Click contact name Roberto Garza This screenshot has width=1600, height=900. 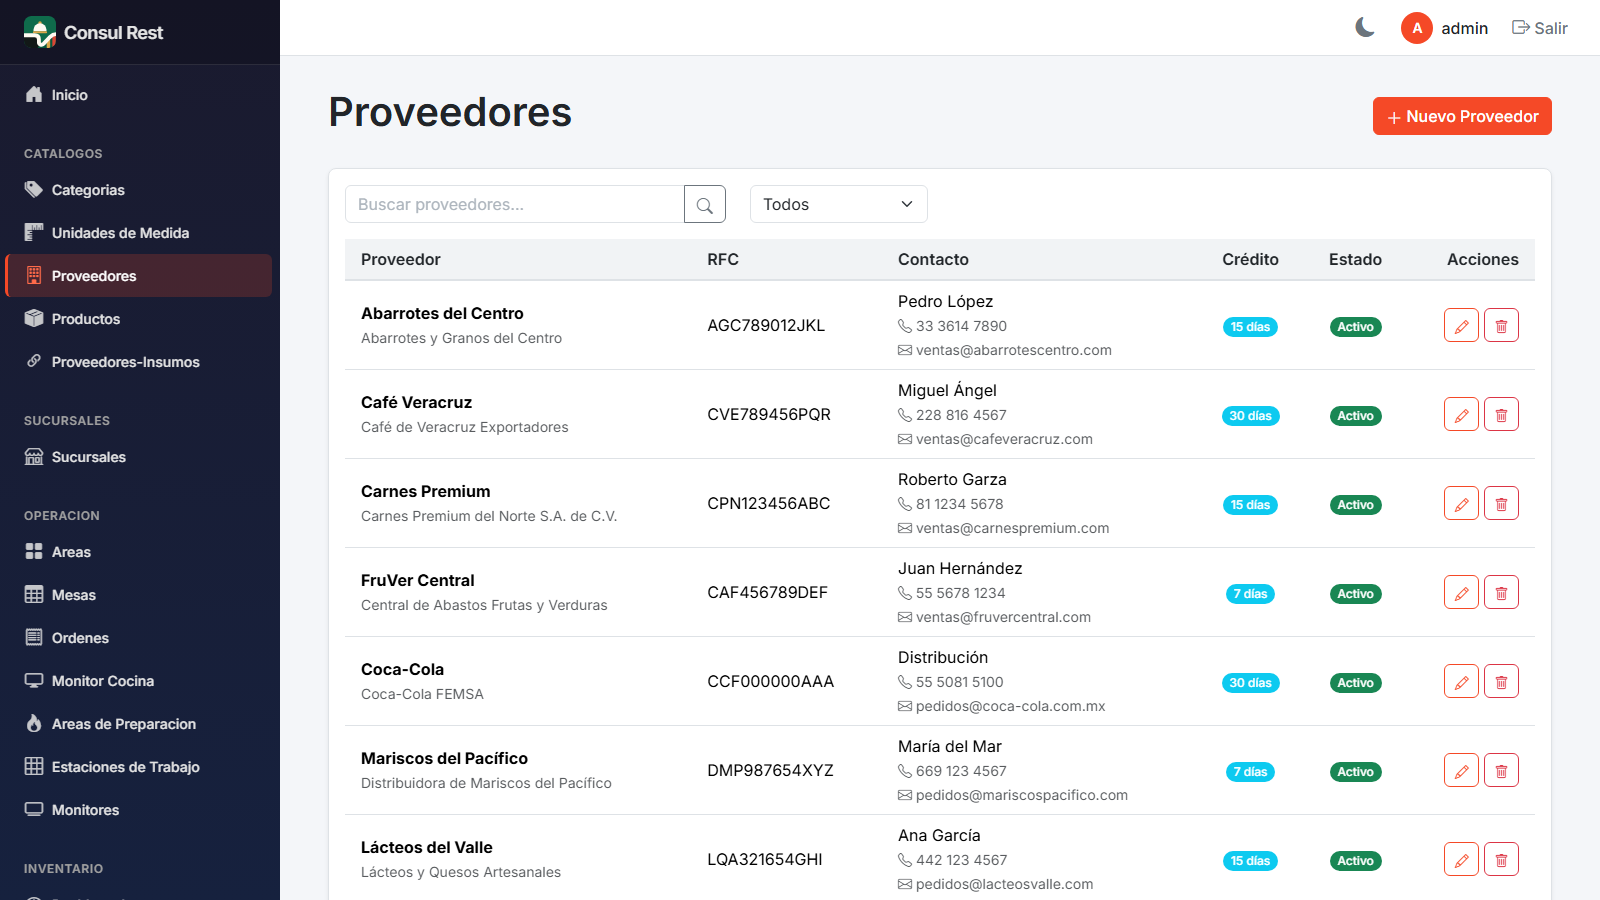pyautogui.click(x=952, y=479)
